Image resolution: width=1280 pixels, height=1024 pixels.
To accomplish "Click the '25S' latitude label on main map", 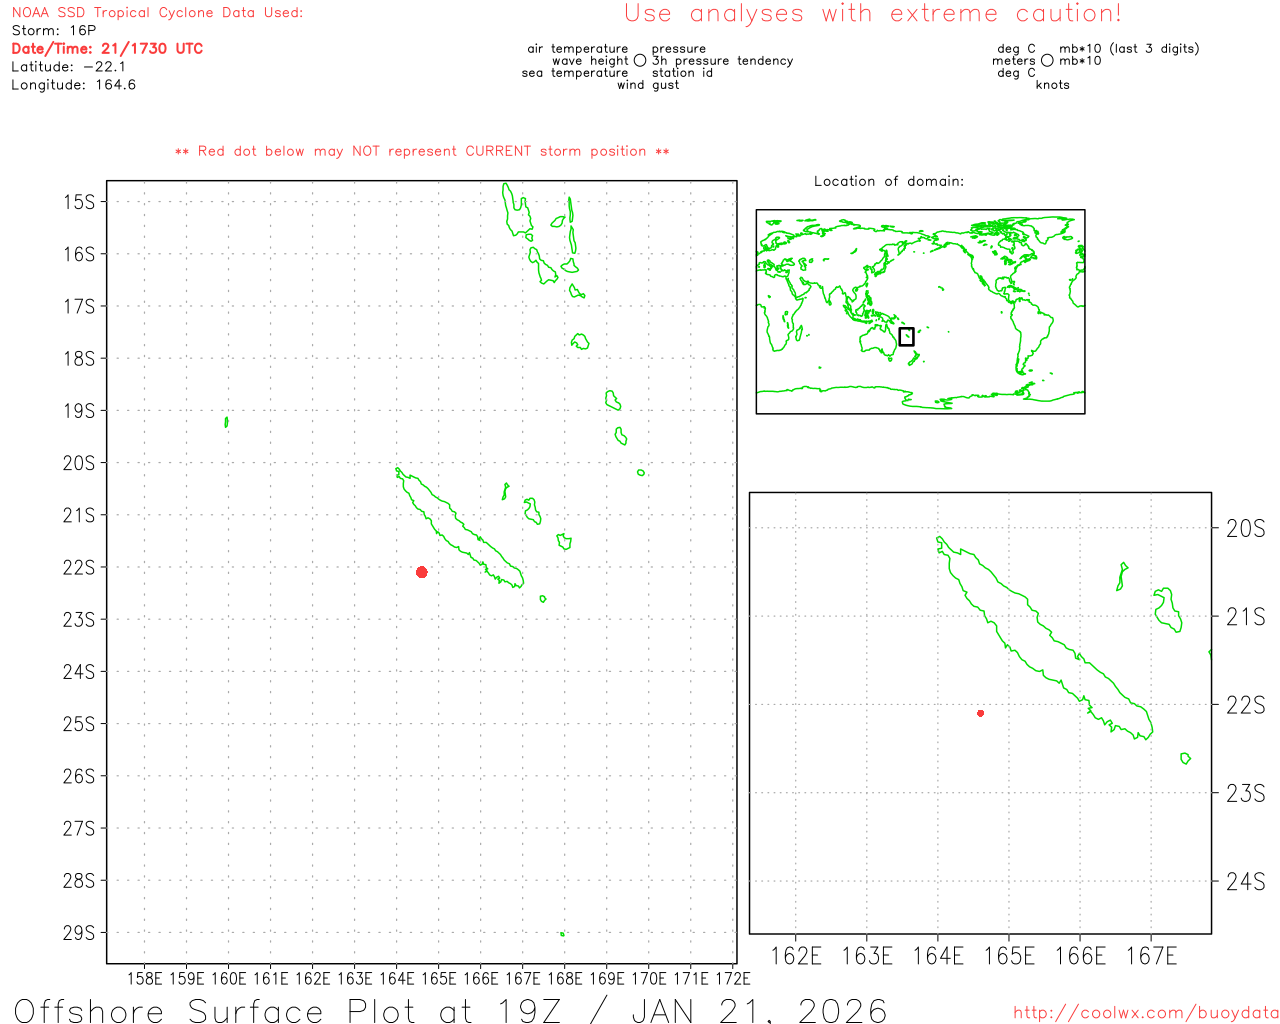I will [x=79, y=724].
